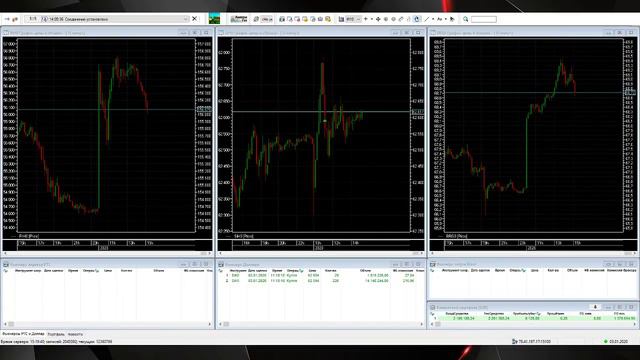Screen dimensions: 640x360
Task: Expand dropdown arrow next to plus icon
Action: pyautogui.click(x=371, y=19)
